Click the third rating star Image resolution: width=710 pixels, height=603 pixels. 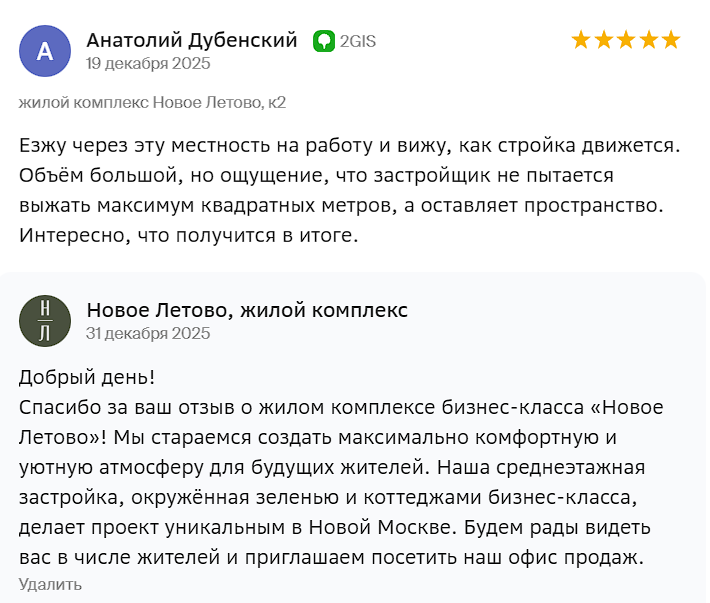pos(626,40)
